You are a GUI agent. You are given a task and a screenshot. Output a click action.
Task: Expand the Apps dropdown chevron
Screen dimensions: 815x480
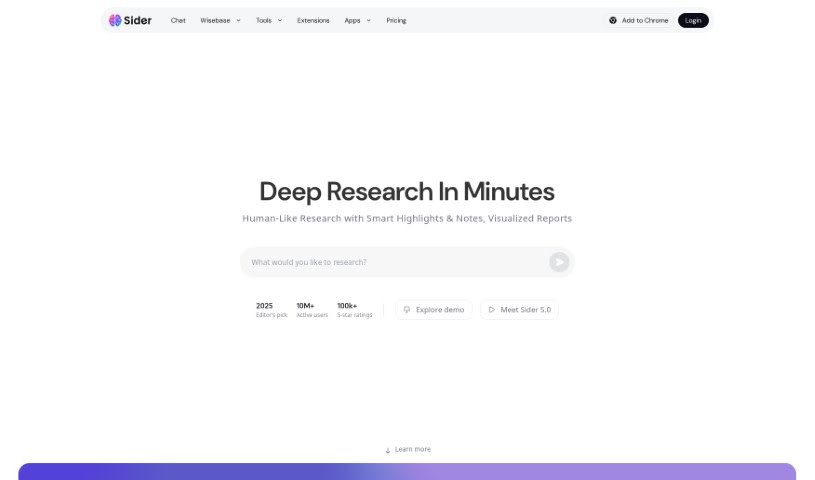(369, 20)
